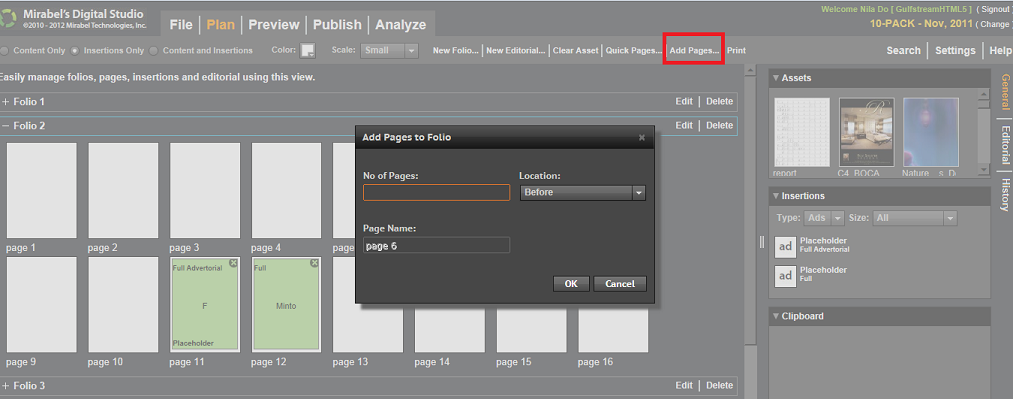Click New Folio... in the toolbar
Viewport: 1013px width, 399px height.
pyautogui.click(x=455, y=50)
